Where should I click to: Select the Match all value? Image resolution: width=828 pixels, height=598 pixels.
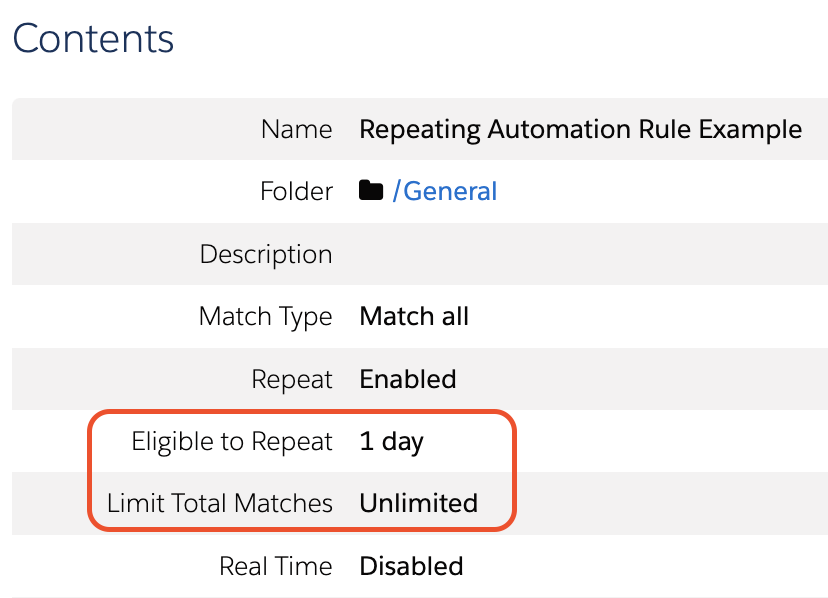tap(414, 317)
